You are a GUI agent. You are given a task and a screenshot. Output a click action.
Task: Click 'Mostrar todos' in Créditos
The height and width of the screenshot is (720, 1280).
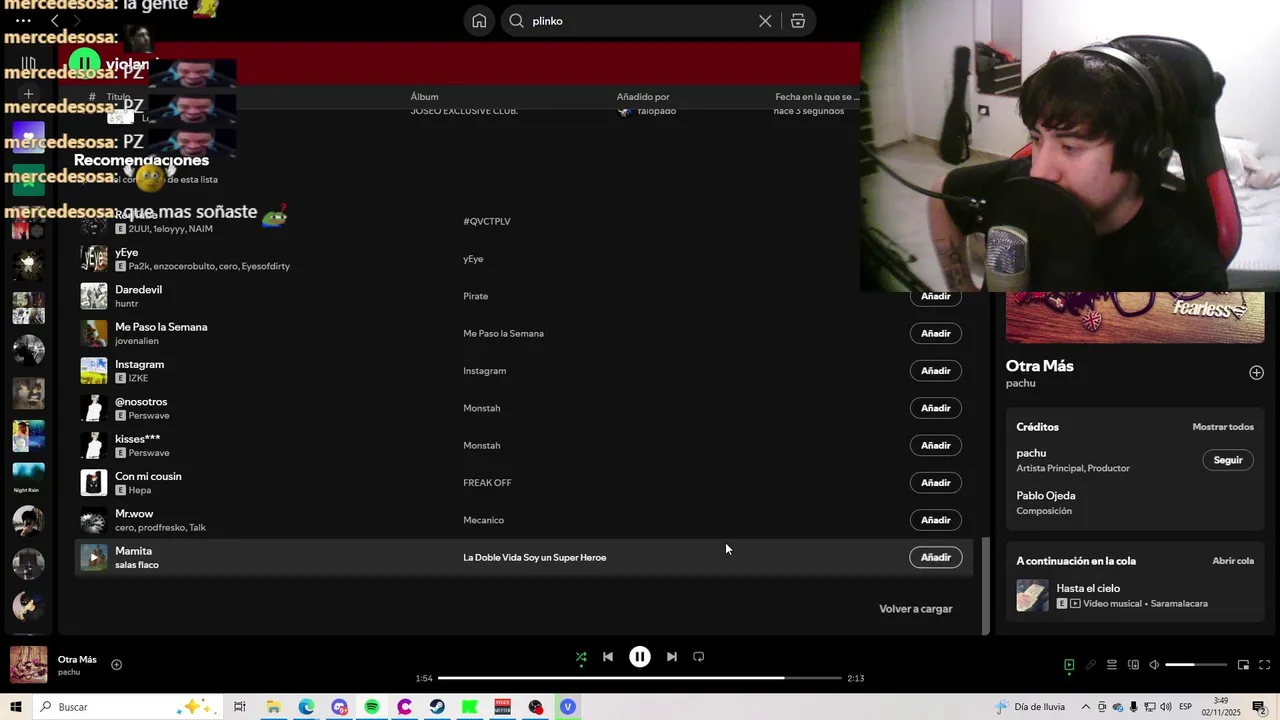tap(1222, 427)
